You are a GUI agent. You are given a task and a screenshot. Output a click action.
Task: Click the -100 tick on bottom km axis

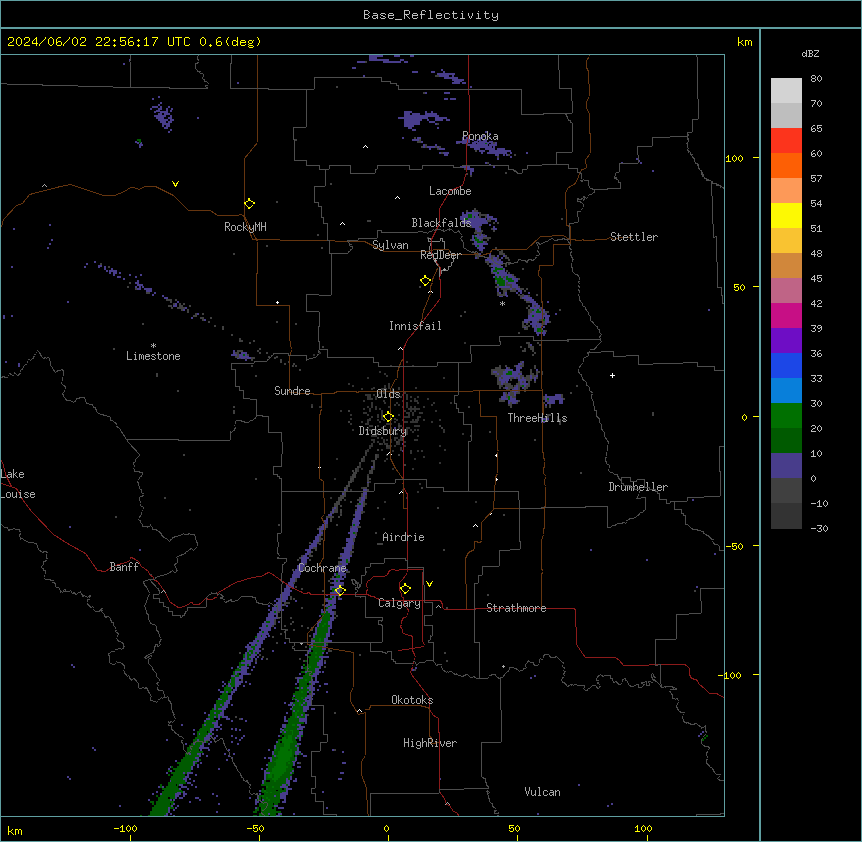tap(125, 828)
